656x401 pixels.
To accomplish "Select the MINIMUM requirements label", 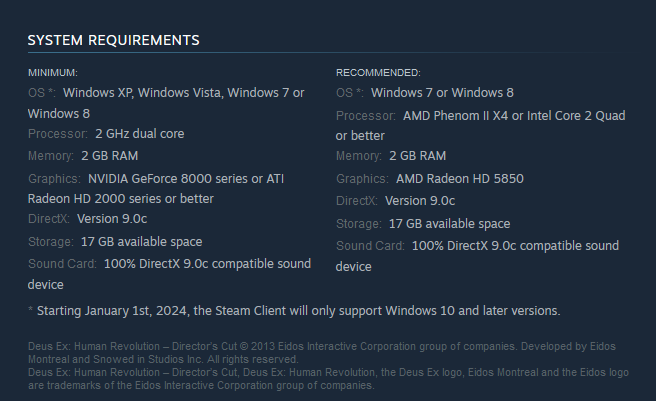I will point(53,72).
